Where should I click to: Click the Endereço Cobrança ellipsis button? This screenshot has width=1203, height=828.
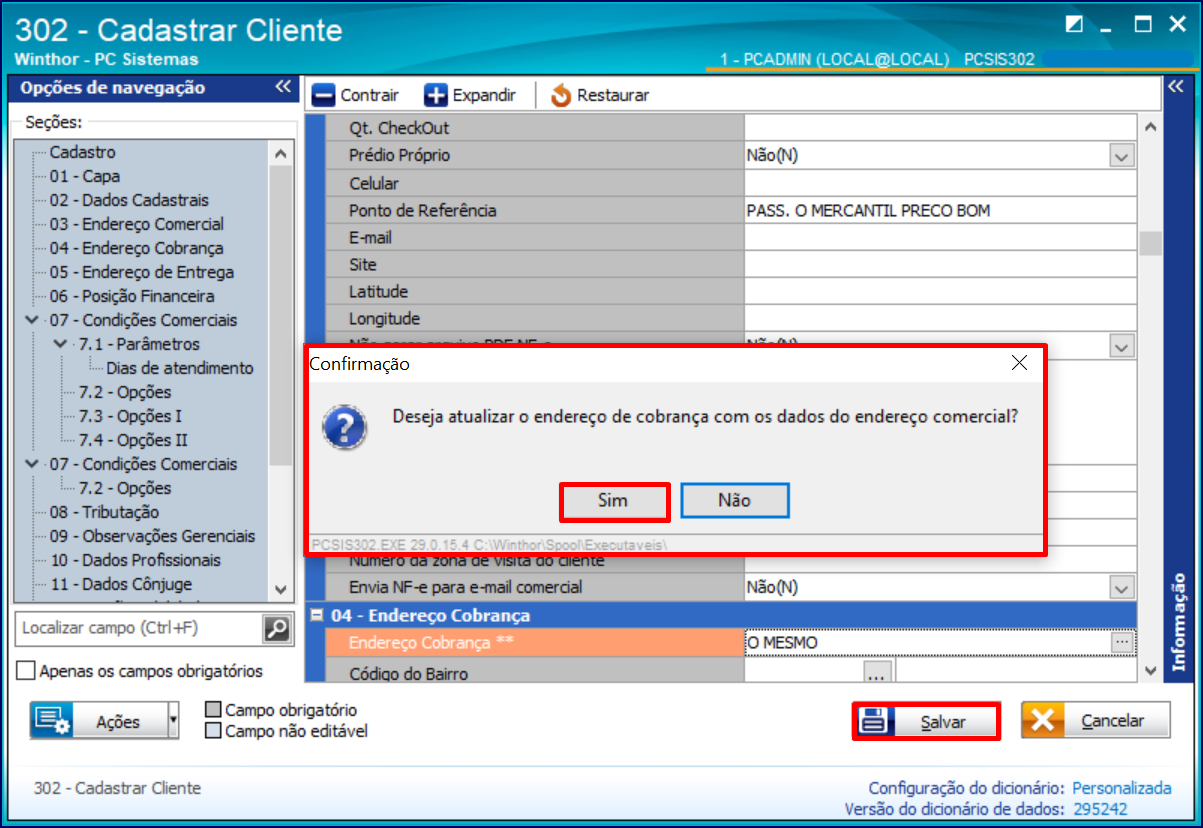pyautogui.click(x=1122, y=642)
